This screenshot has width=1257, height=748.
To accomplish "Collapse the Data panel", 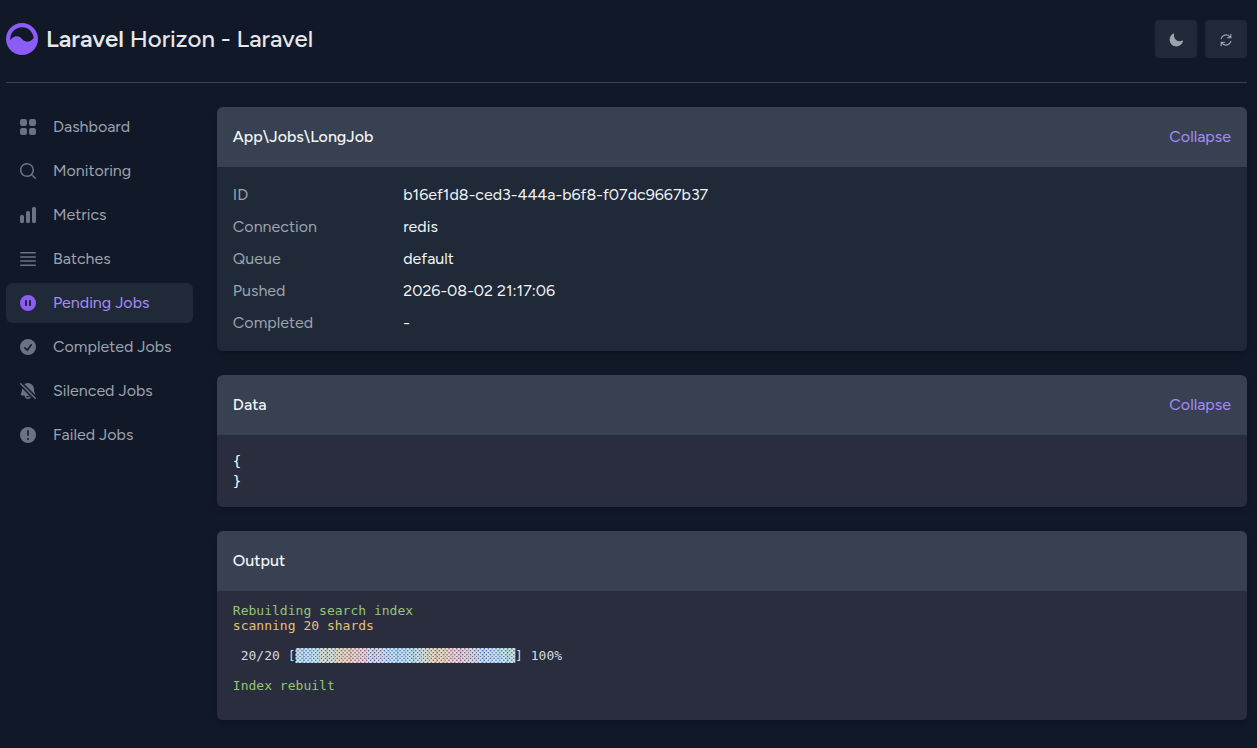I will [x=1200, y=405].
